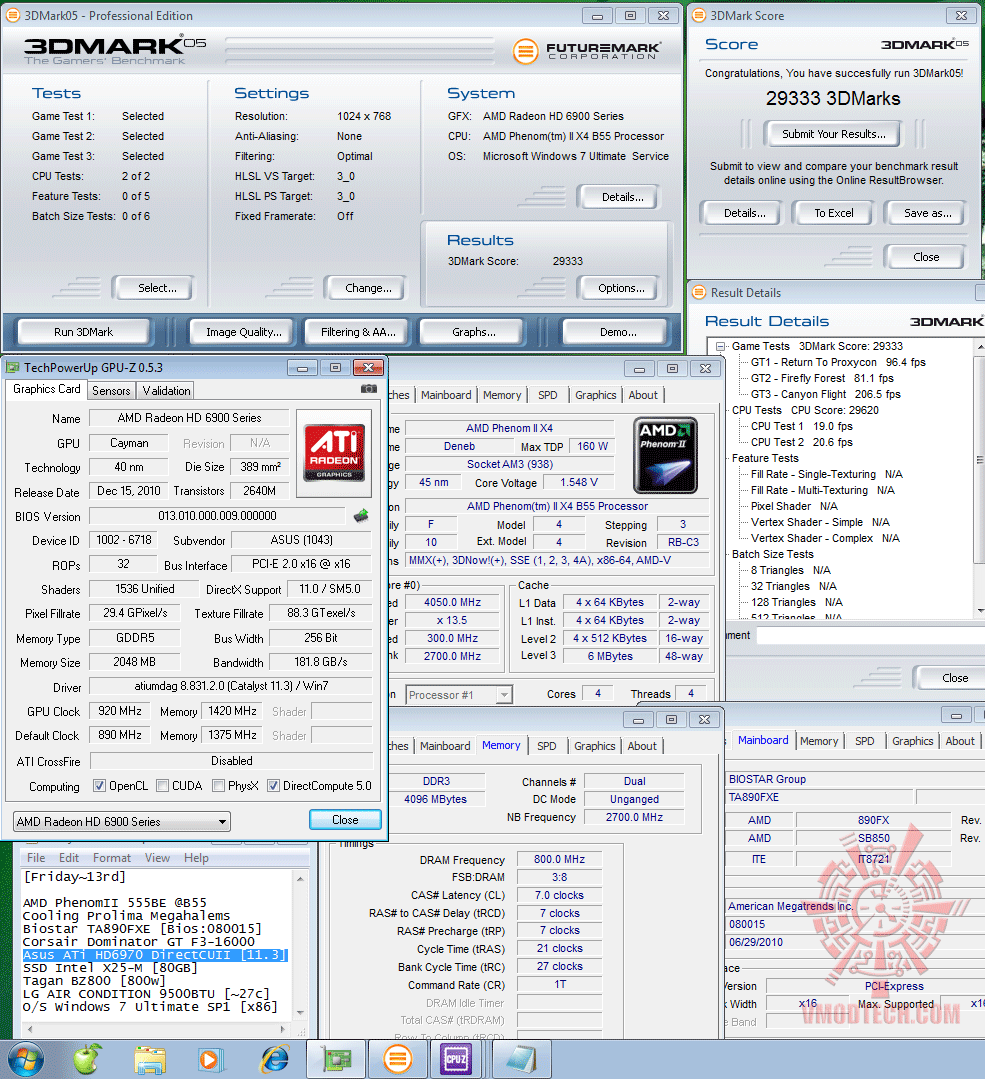Open the Graphs button
The width and height of the screenshot is (985, 1079).
[474, 332]
